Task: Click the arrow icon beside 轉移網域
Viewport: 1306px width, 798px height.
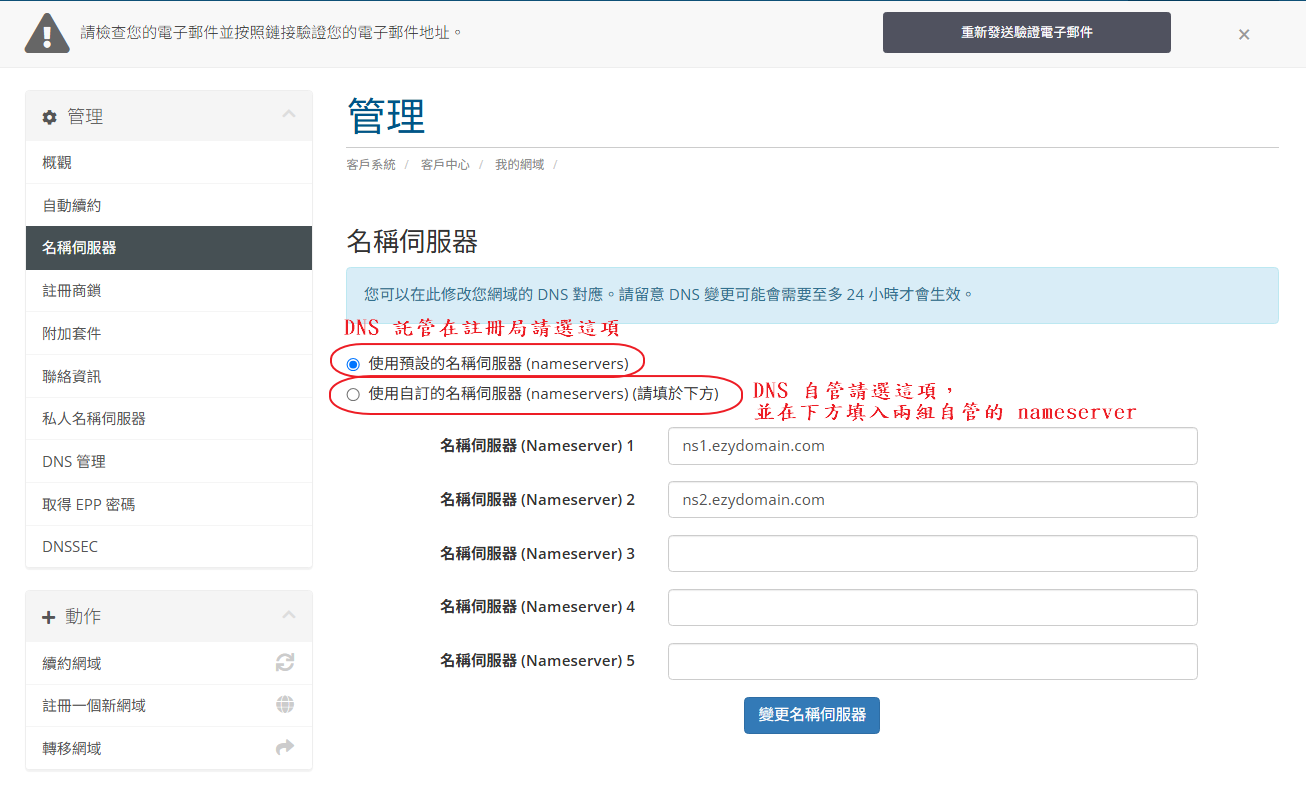Action: (285, 747)
